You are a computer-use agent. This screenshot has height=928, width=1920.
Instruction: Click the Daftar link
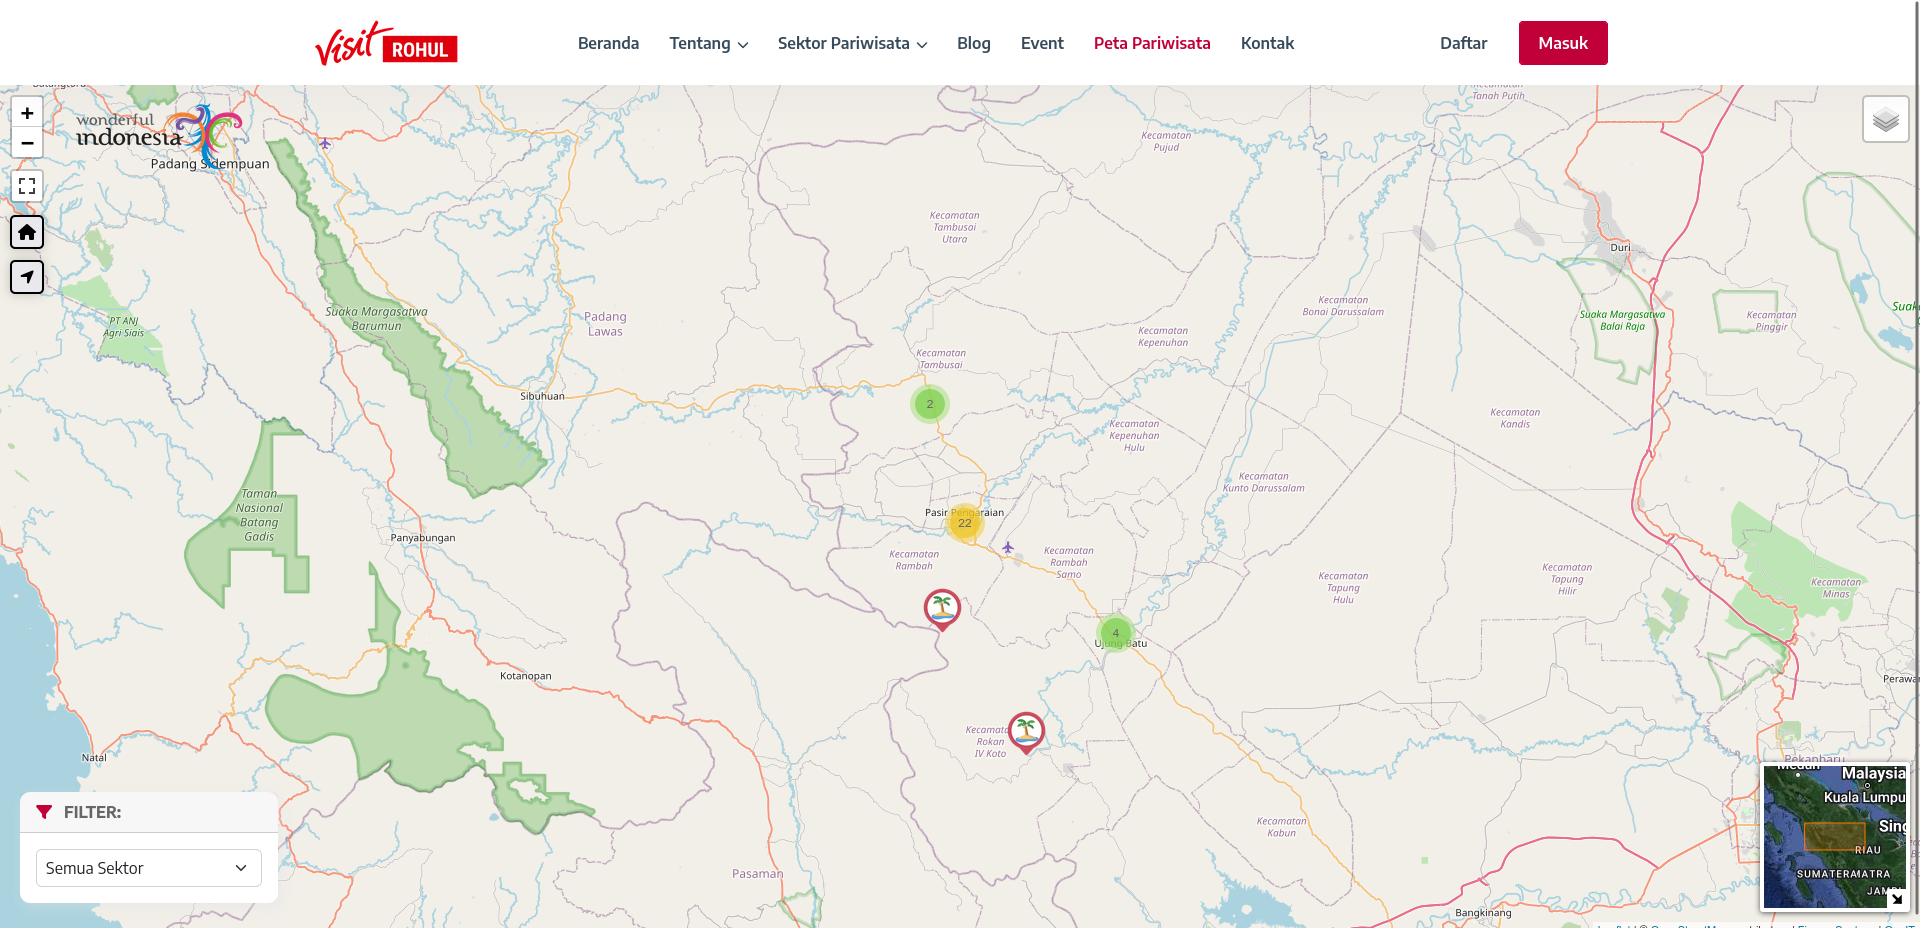[x=1463, y=43]
